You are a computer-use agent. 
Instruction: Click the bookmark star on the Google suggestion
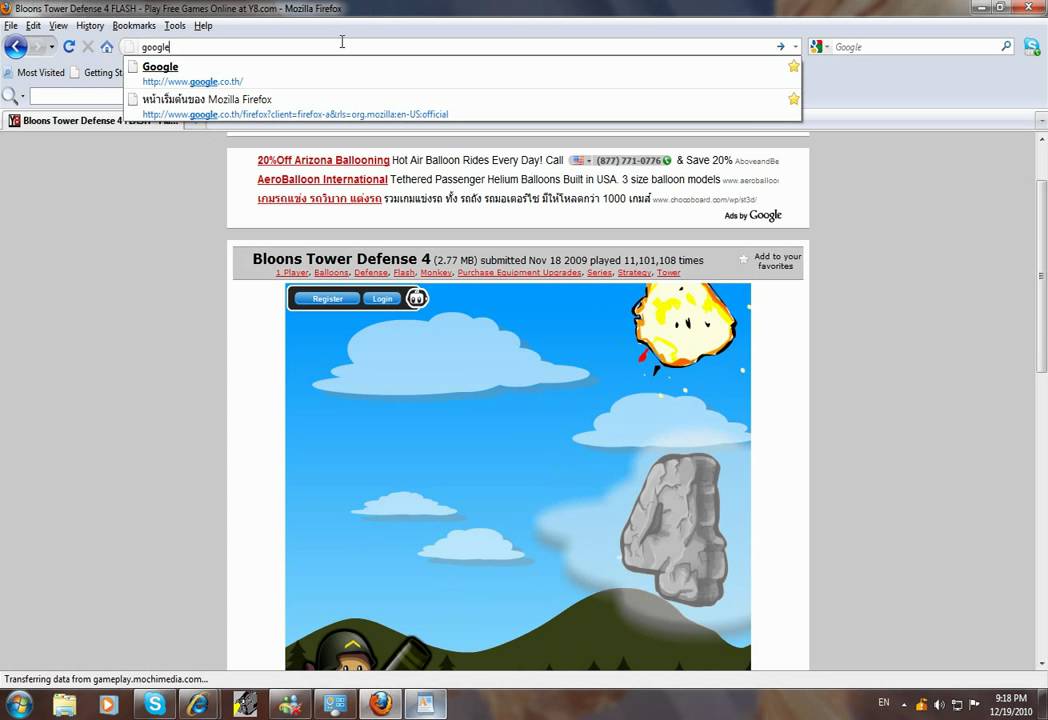click(x=793, y=66)
